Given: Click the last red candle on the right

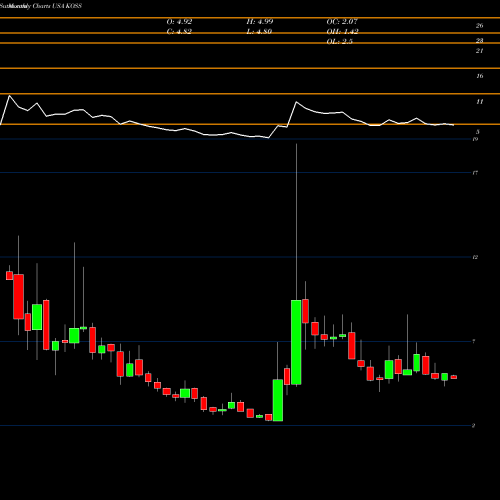Looking at the screenshot, I should tap(454, 377).
